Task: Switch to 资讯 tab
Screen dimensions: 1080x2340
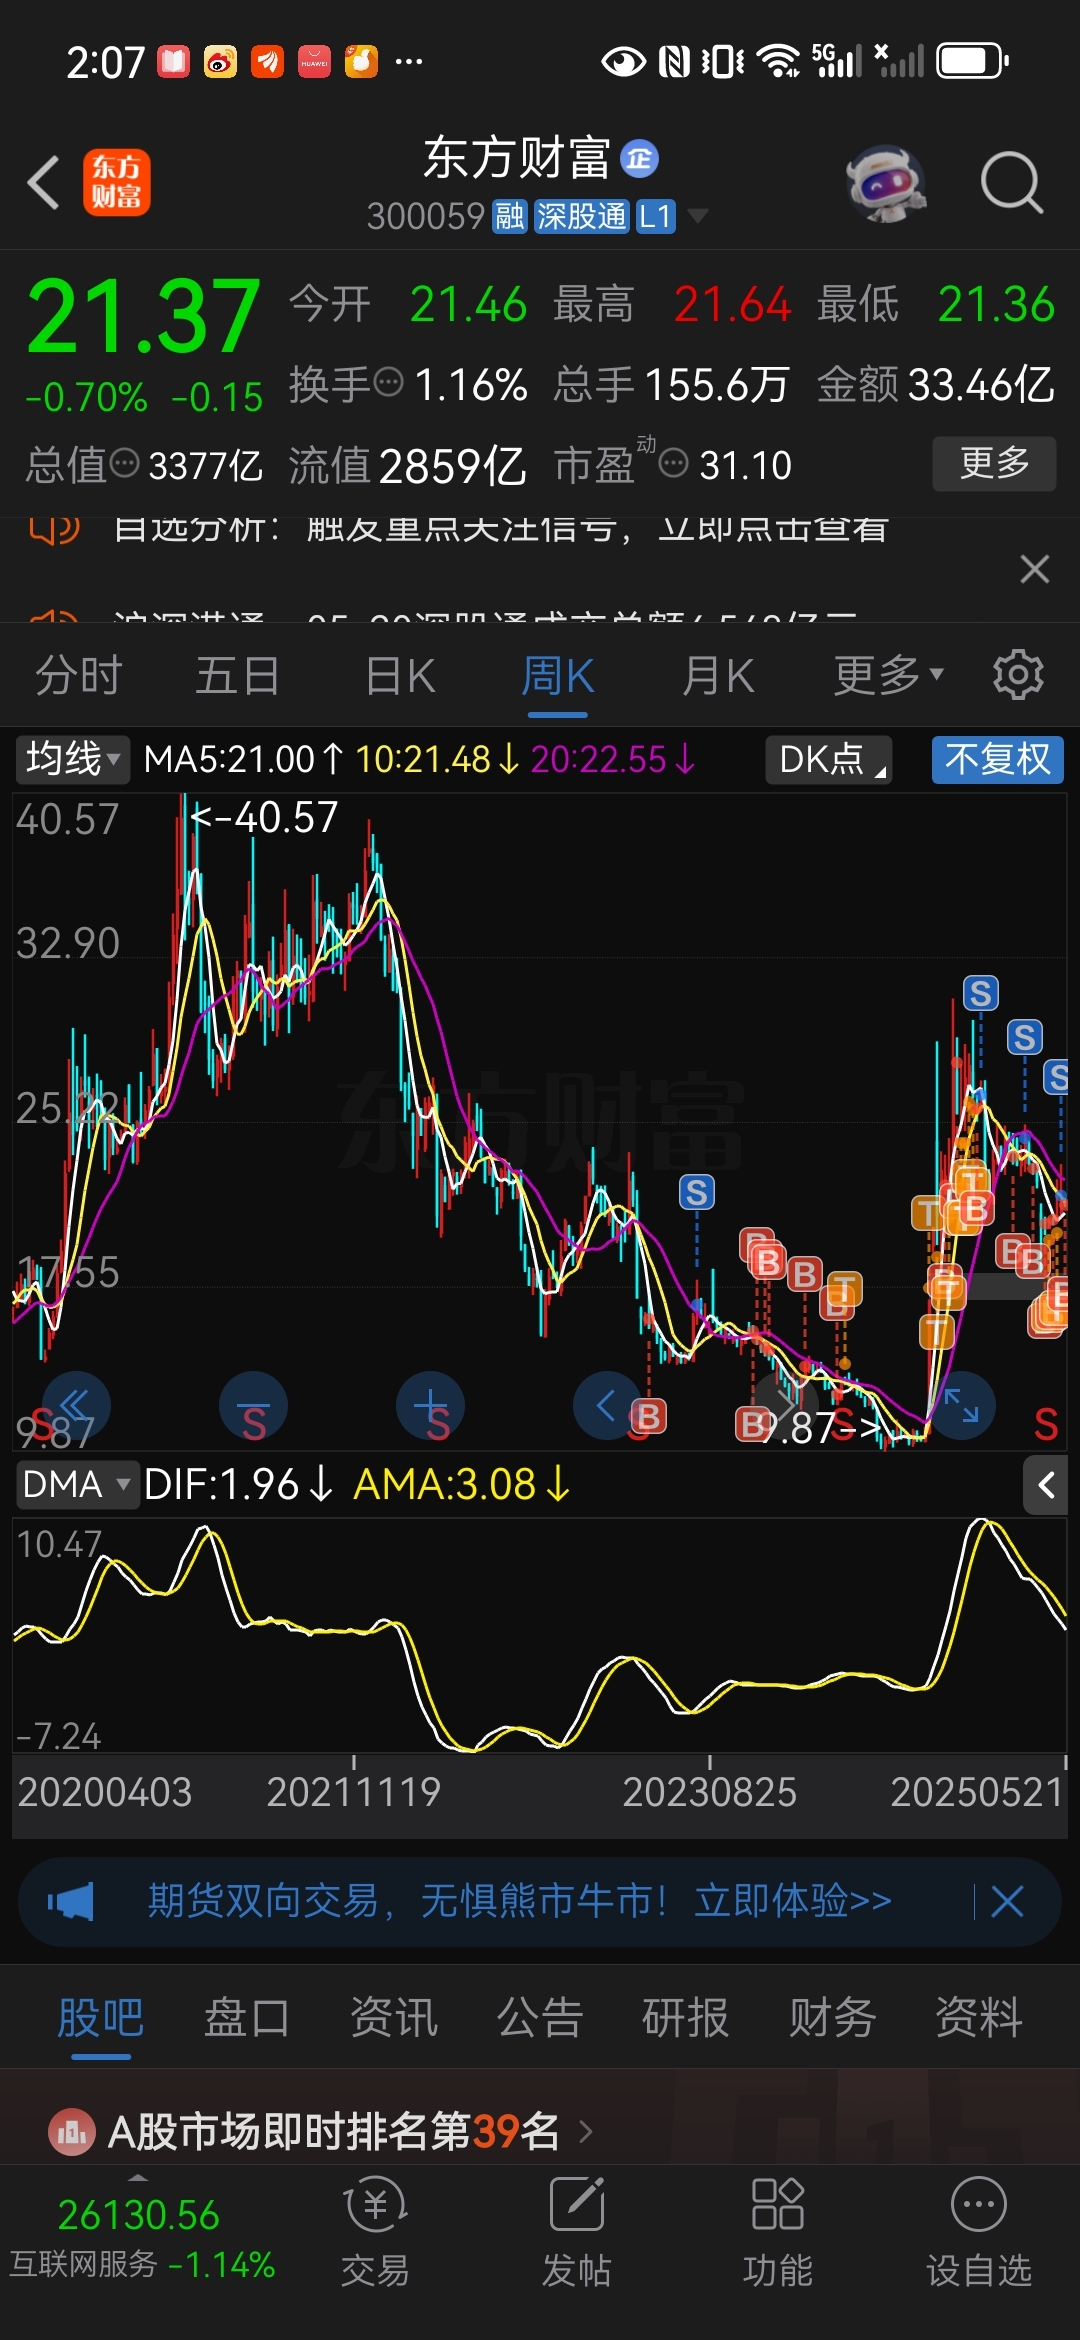Action: click(394, 2018)
